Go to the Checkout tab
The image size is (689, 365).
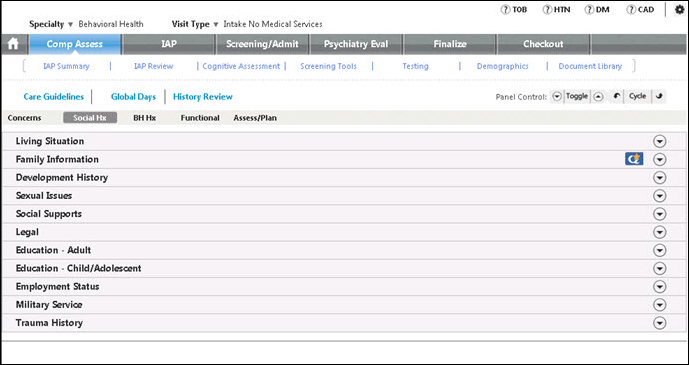coord(543,44)
